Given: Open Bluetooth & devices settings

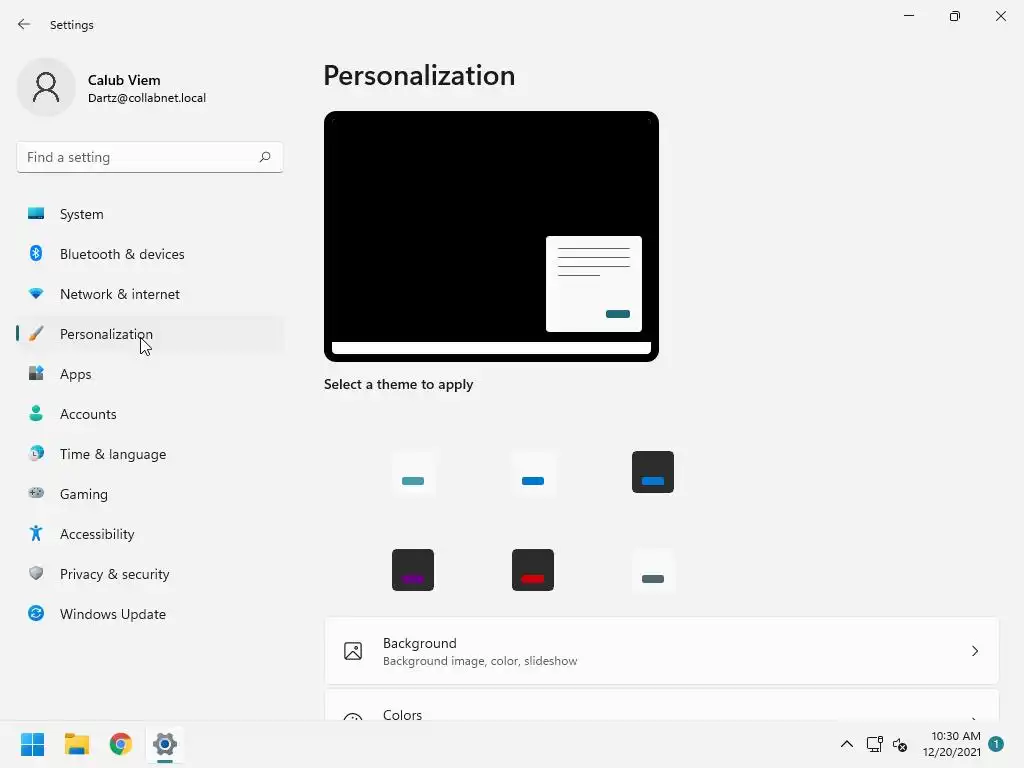Looking at the screenshot, I should (150, 254).
